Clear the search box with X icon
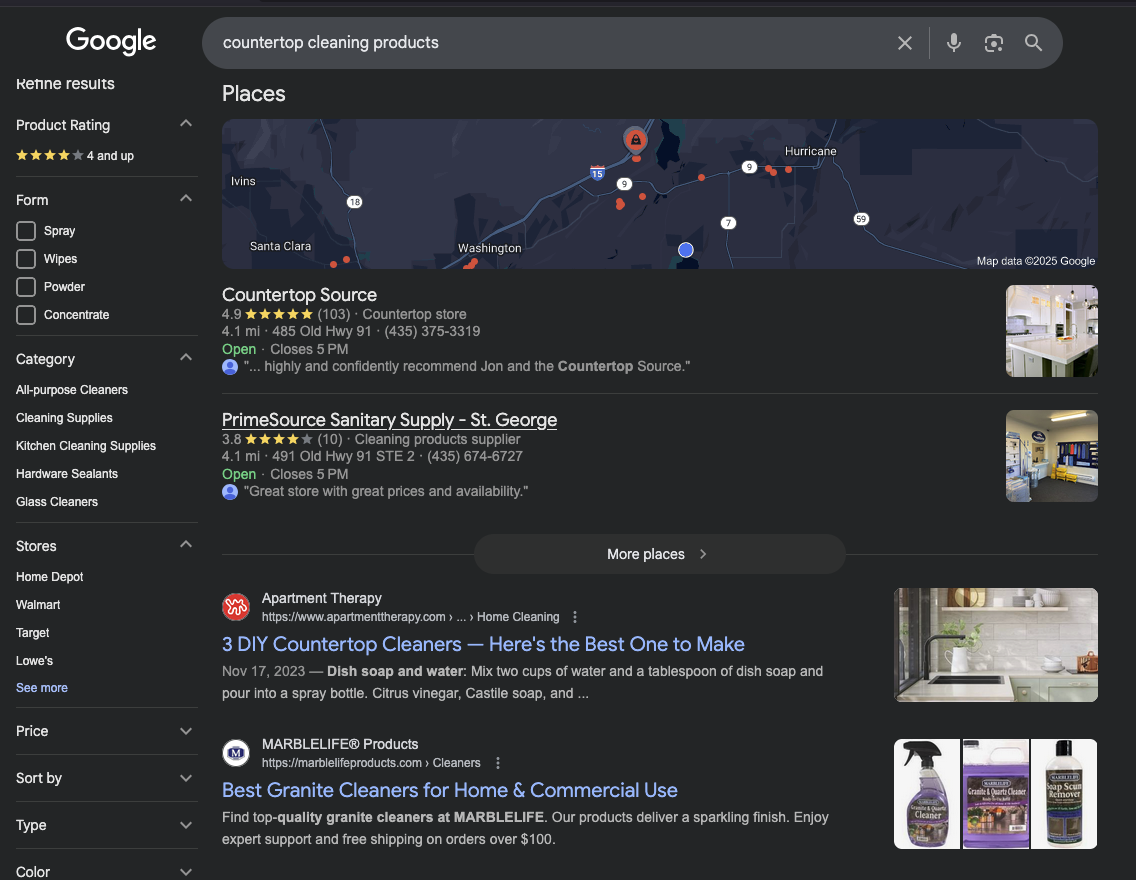Image resolution: width=1136 pixels, height=880 pixels. point(905,43)
